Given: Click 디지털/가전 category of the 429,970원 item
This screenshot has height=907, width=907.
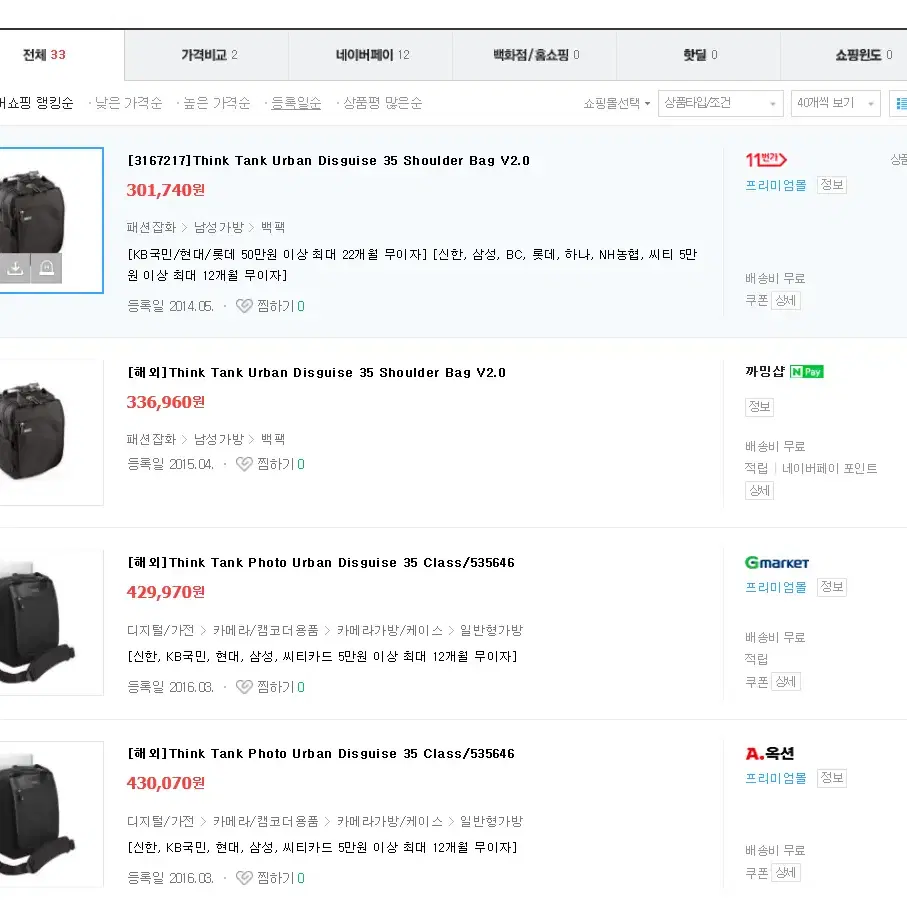Looking at the screenshot, I should click(160, 630).
